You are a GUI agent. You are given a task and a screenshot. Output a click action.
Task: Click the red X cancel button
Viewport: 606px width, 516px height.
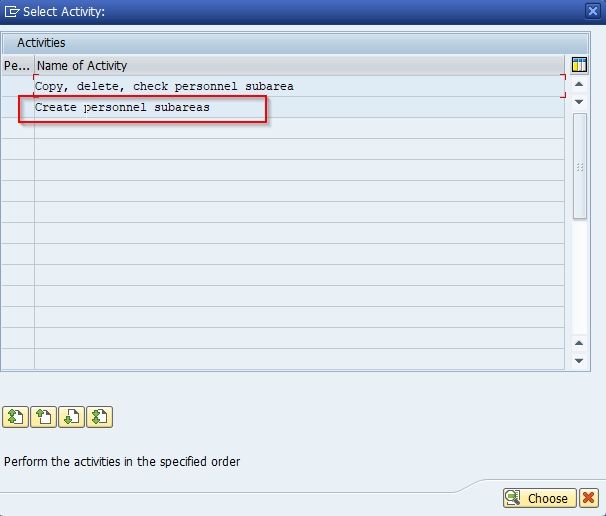coord(589,498)
